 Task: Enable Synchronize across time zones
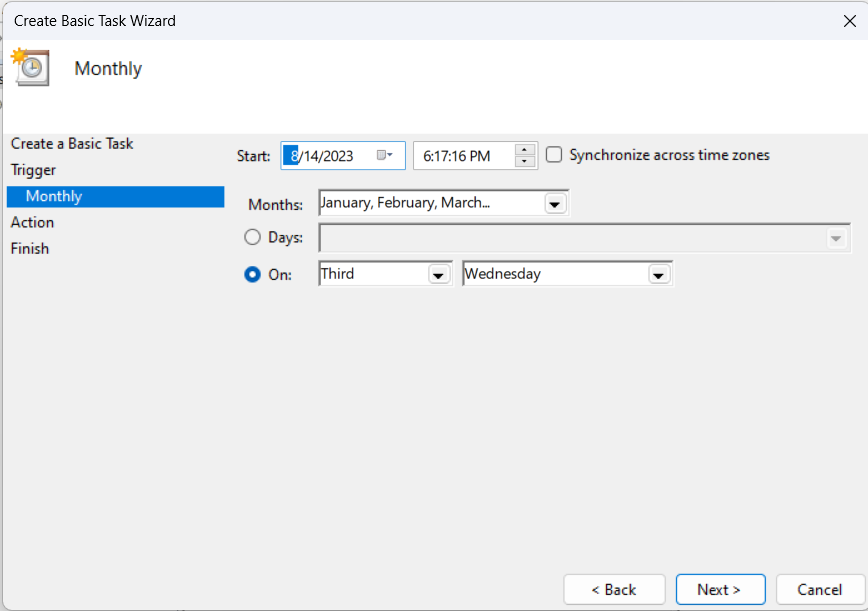[x=554, y=155]
